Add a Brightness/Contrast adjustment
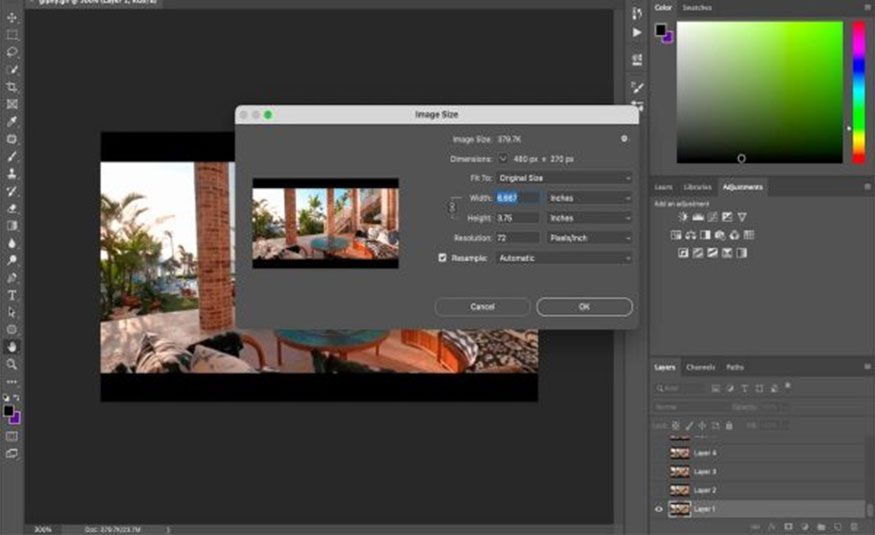Viewport: 875px width, 535px height. [x=683, y=217]
